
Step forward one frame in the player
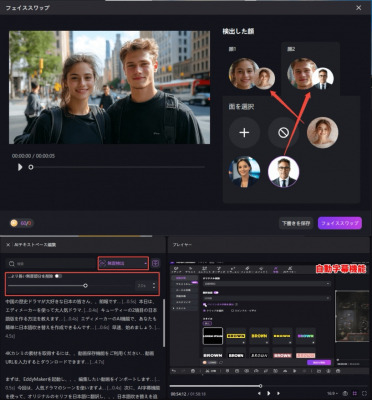point(278,394)
